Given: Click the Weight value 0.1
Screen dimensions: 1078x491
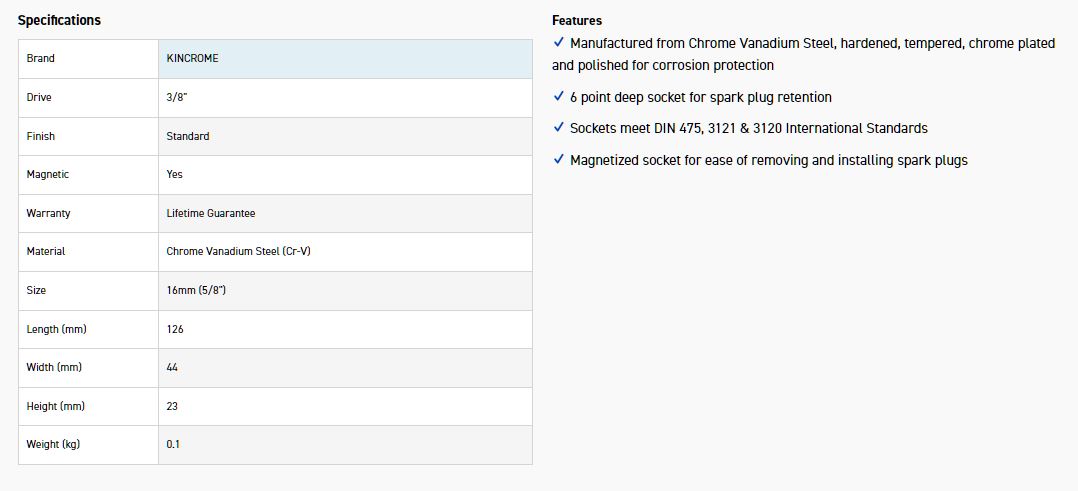Looking at the screenshot, I should point(174,444).
